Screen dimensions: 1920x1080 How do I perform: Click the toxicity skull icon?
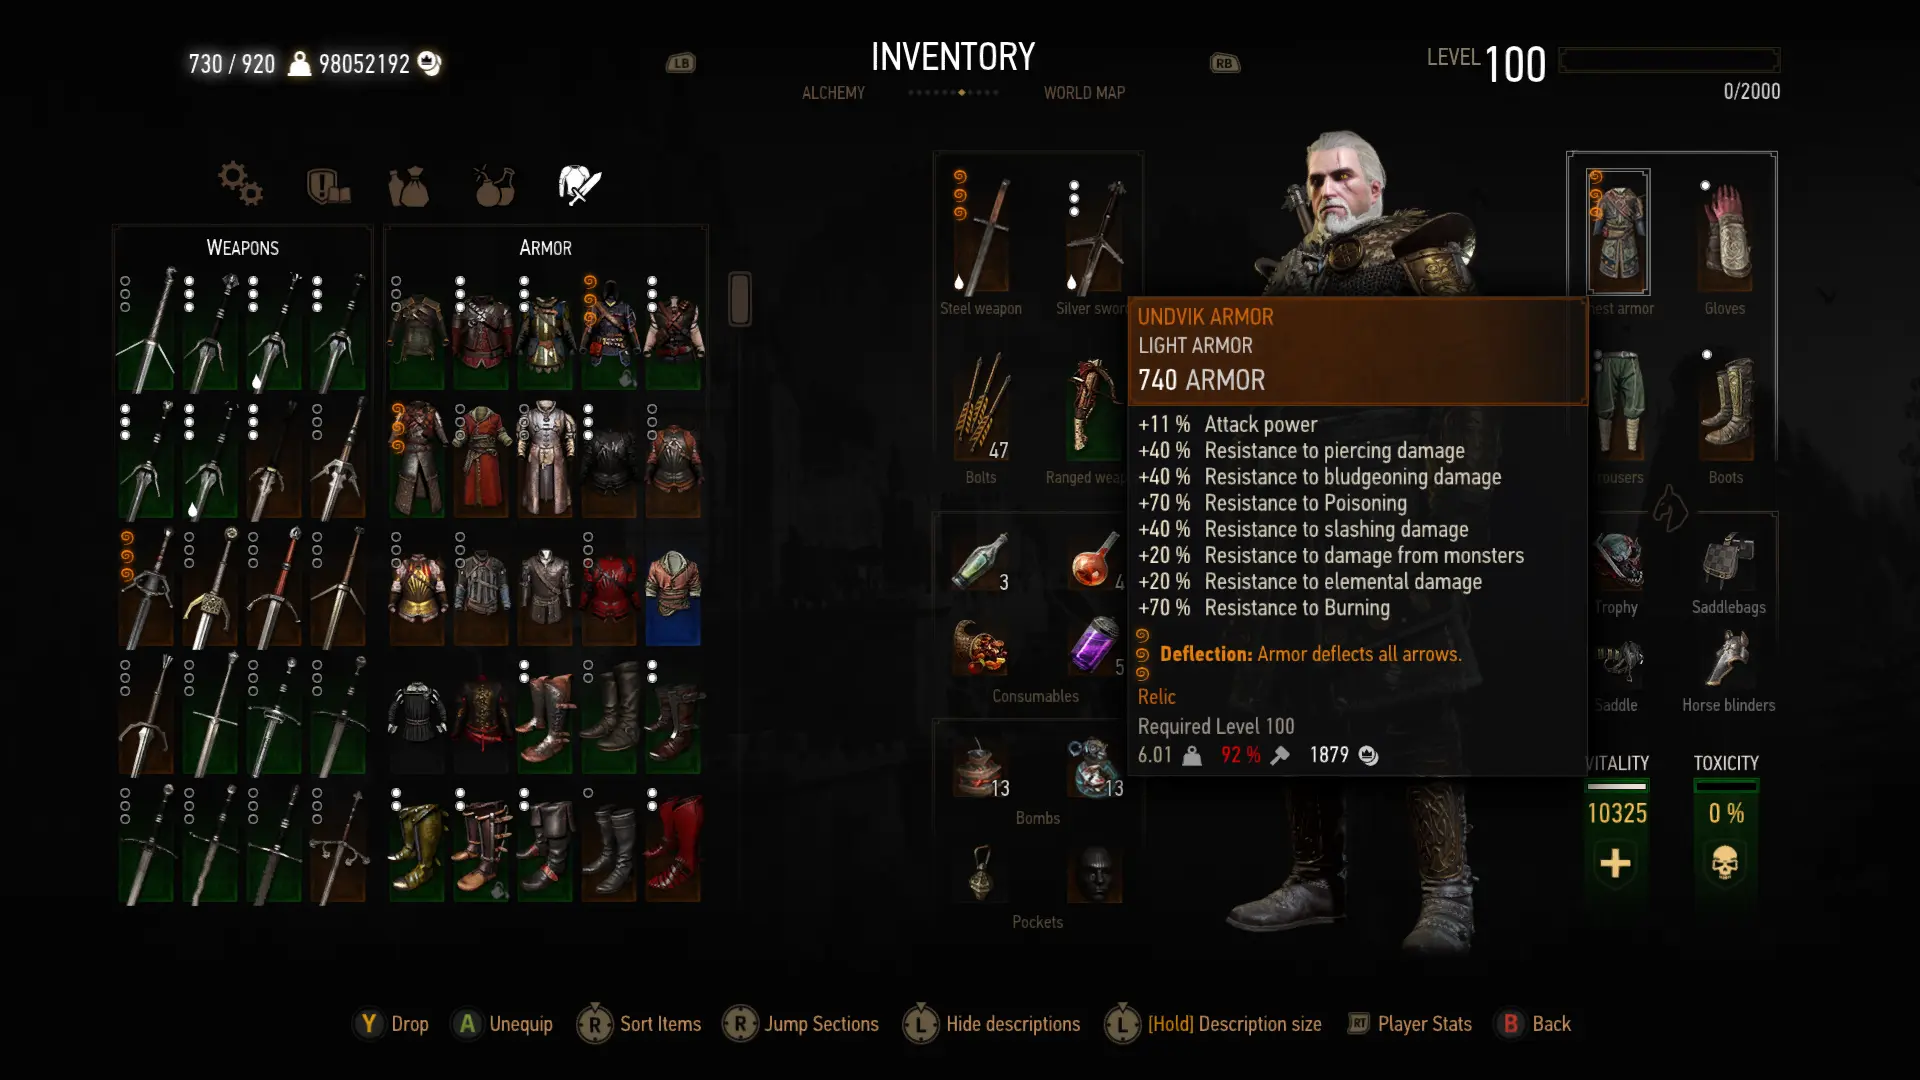pyautogui.click(x=1725, y=863)
